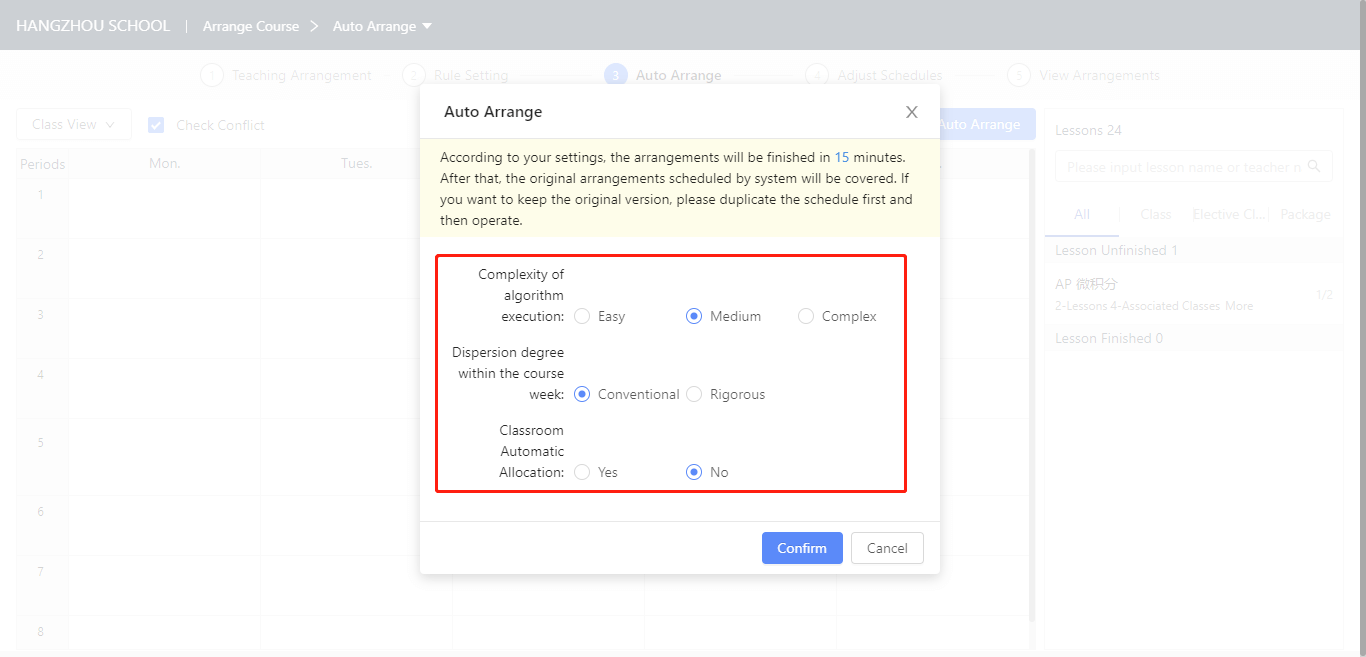Click the Cancel button
Screen dimensions: 1366x657
pos(887,548)
